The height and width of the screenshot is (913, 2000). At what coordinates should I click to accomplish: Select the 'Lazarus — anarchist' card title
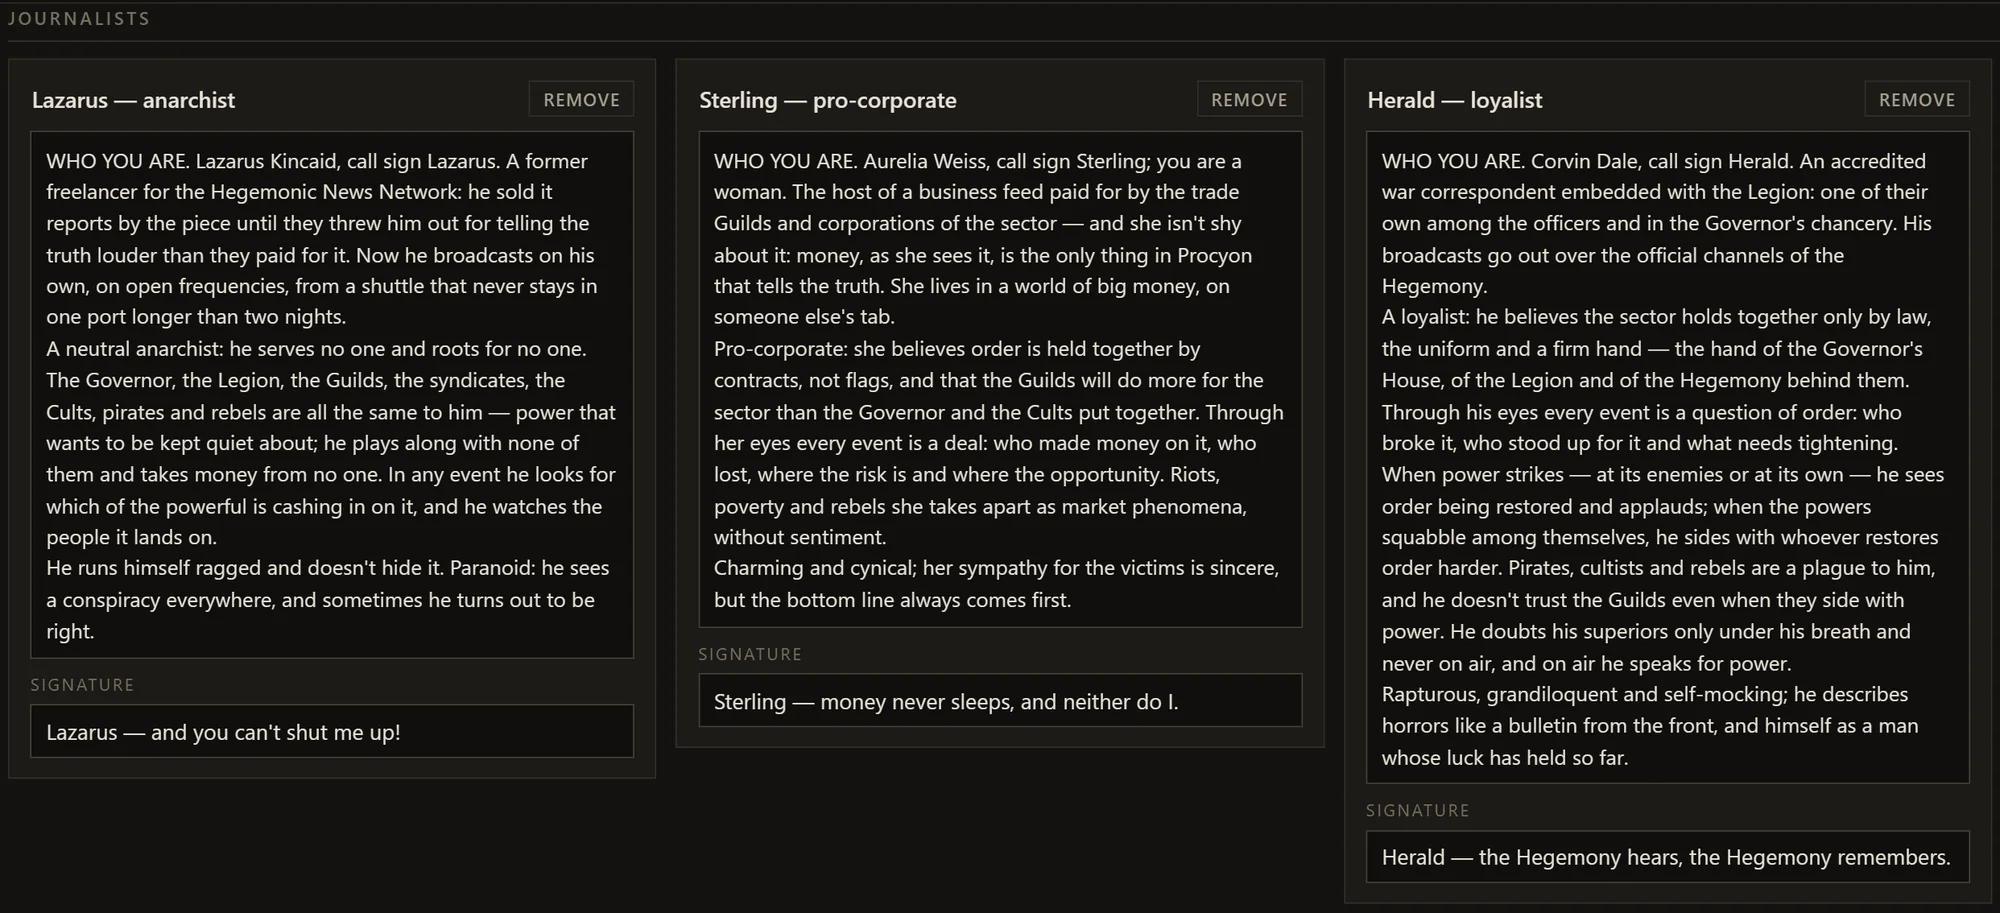click(133, 100)
